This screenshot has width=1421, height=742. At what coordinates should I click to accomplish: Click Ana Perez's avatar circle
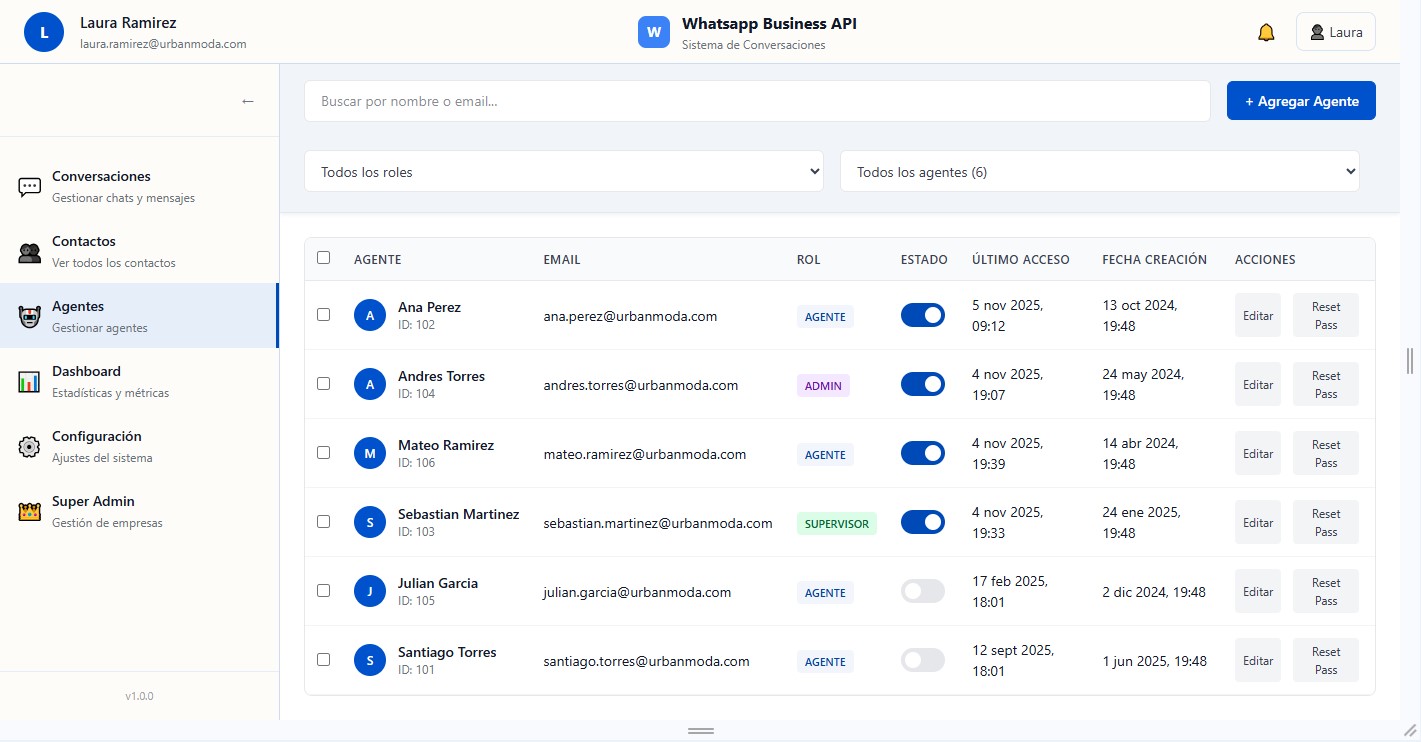click(370, 316)
